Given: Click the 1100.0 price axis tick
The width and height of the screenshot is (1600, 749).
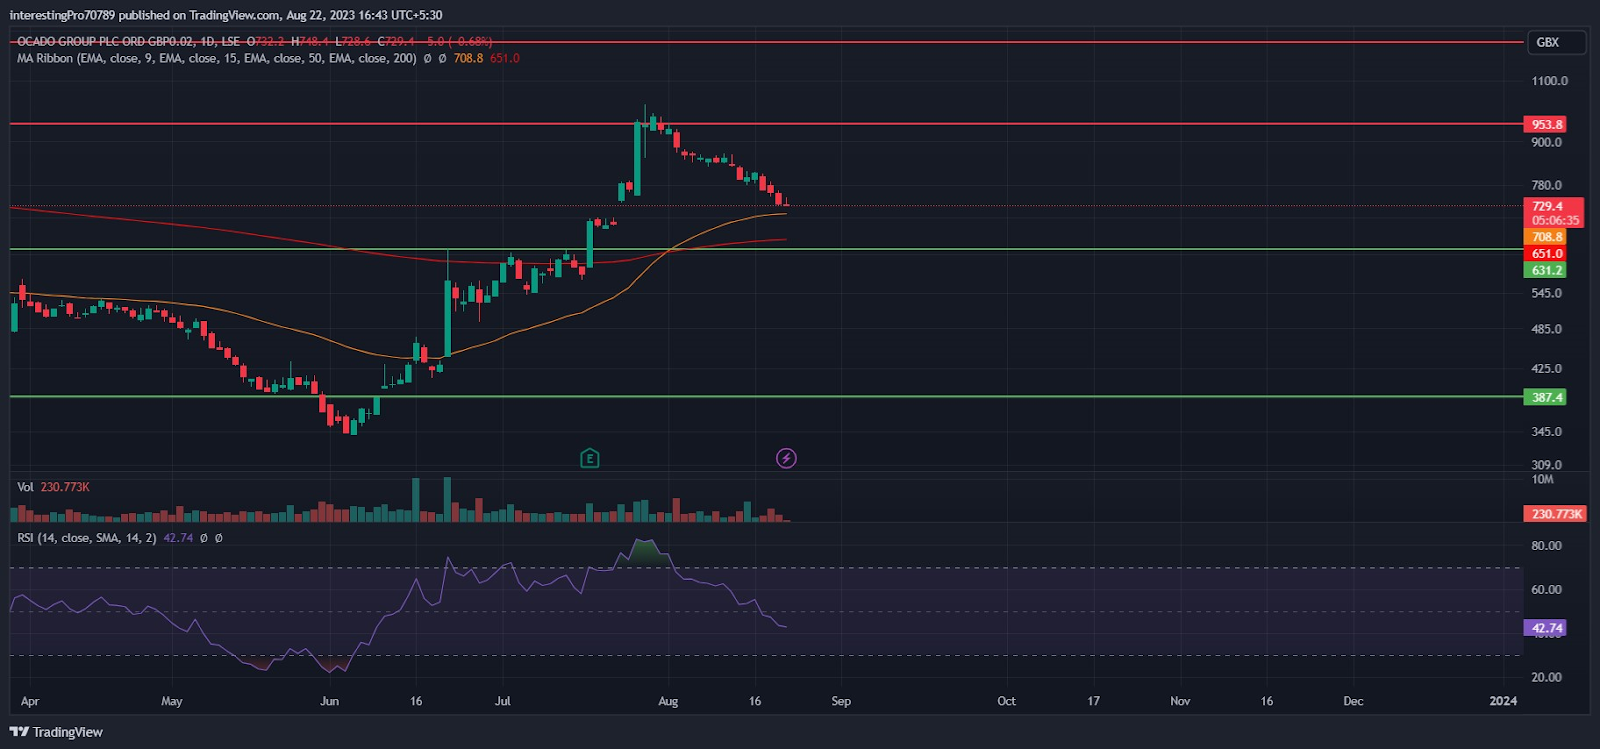Looking at the screenshot, I should point(1549,81).
